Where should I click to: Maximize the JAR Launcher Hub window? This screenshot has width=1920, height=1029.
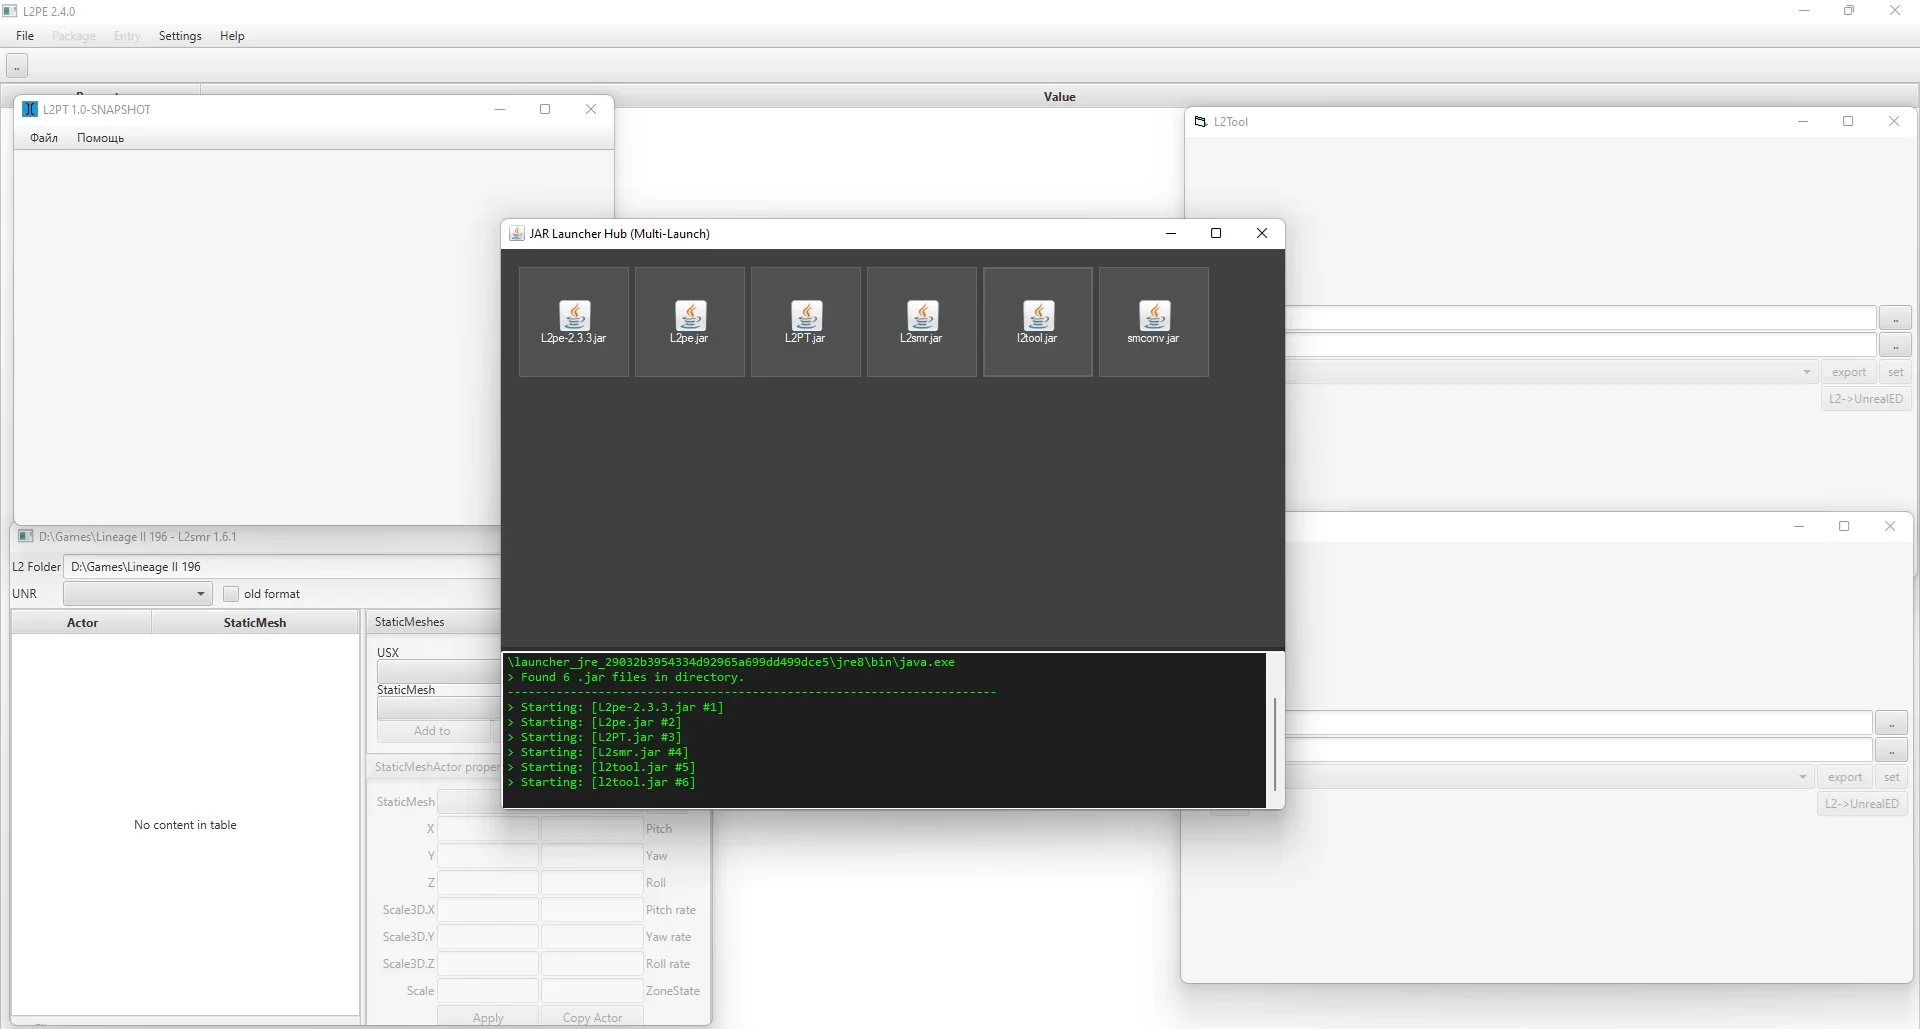coord(1216,233)
